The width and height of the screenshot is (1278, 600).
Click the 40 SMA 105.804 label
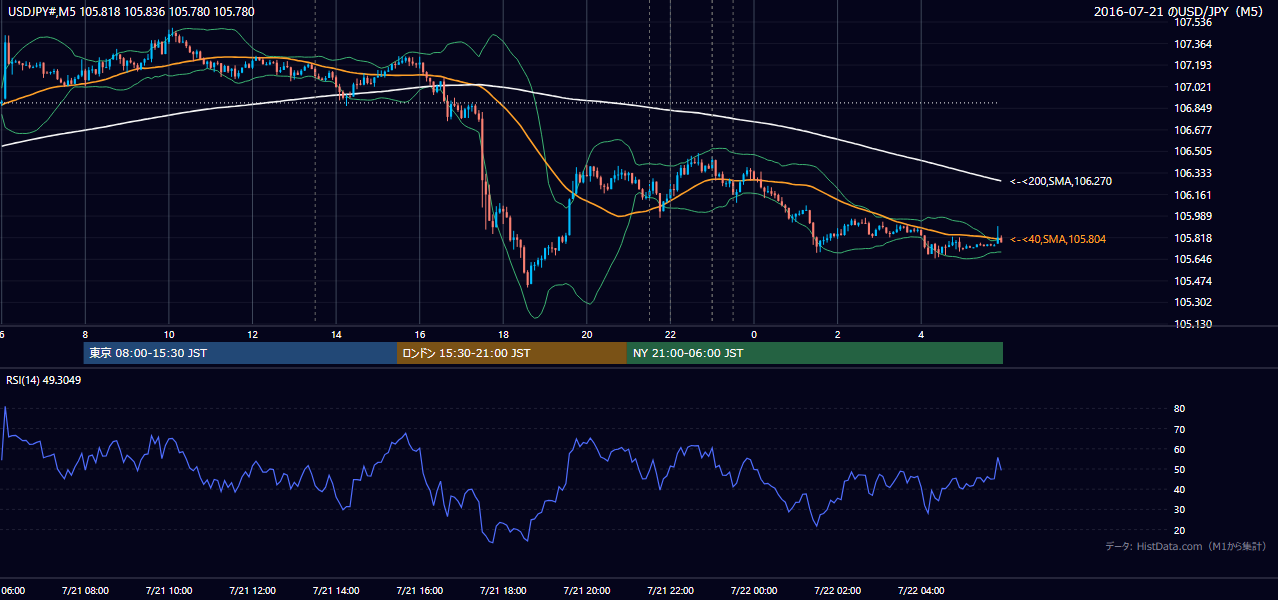(x=1058, y=239)
